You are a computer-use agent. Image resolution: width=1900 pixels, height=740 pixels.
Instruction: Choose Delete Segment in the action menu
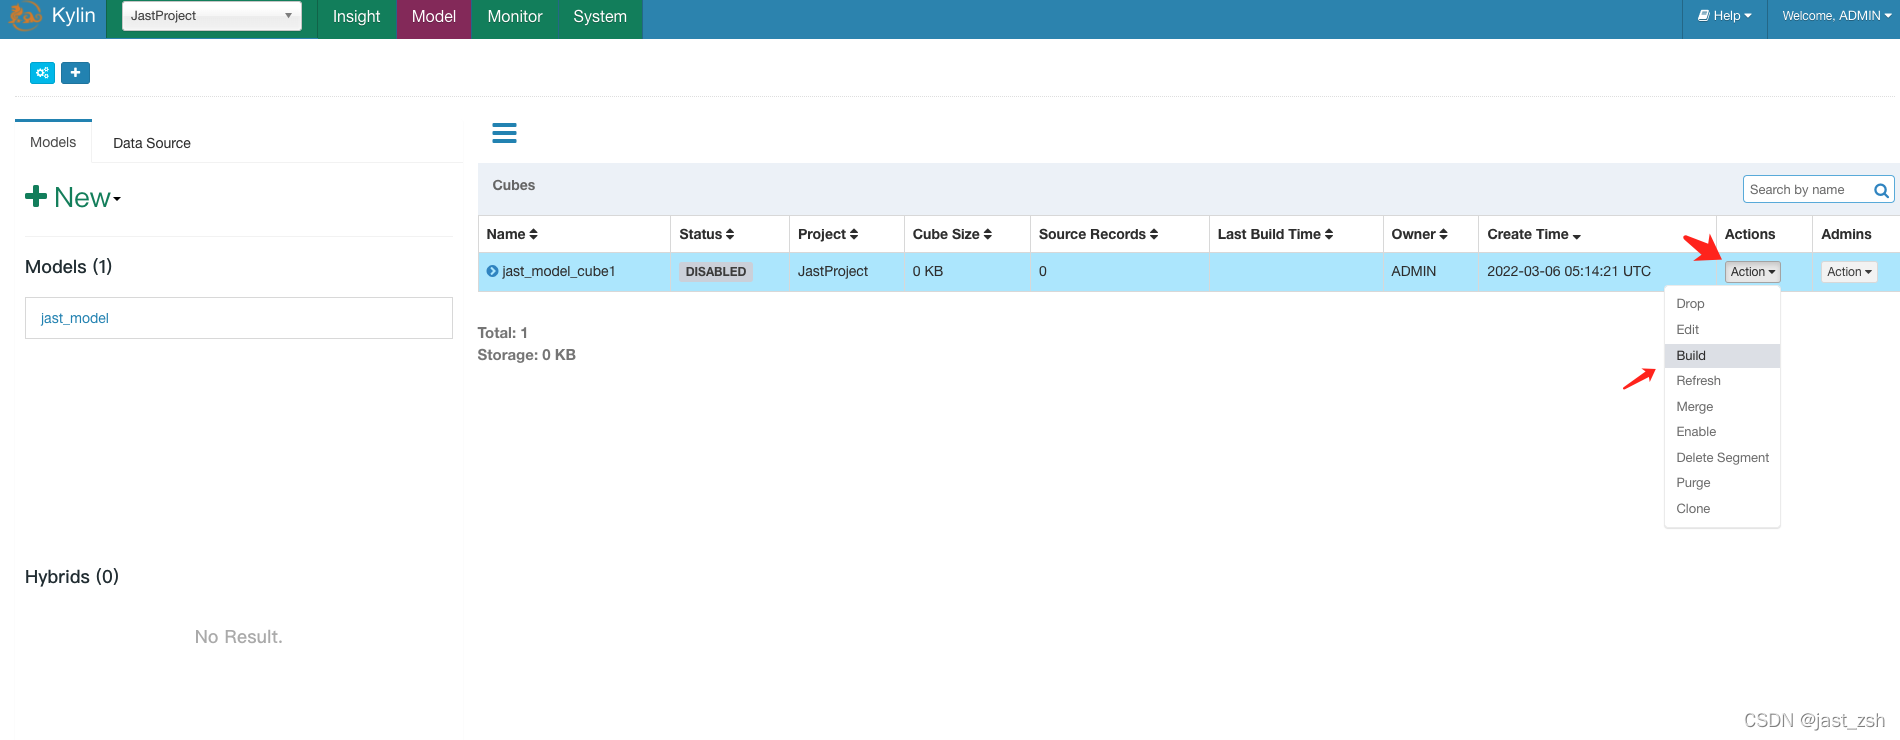pos(1722,458)
